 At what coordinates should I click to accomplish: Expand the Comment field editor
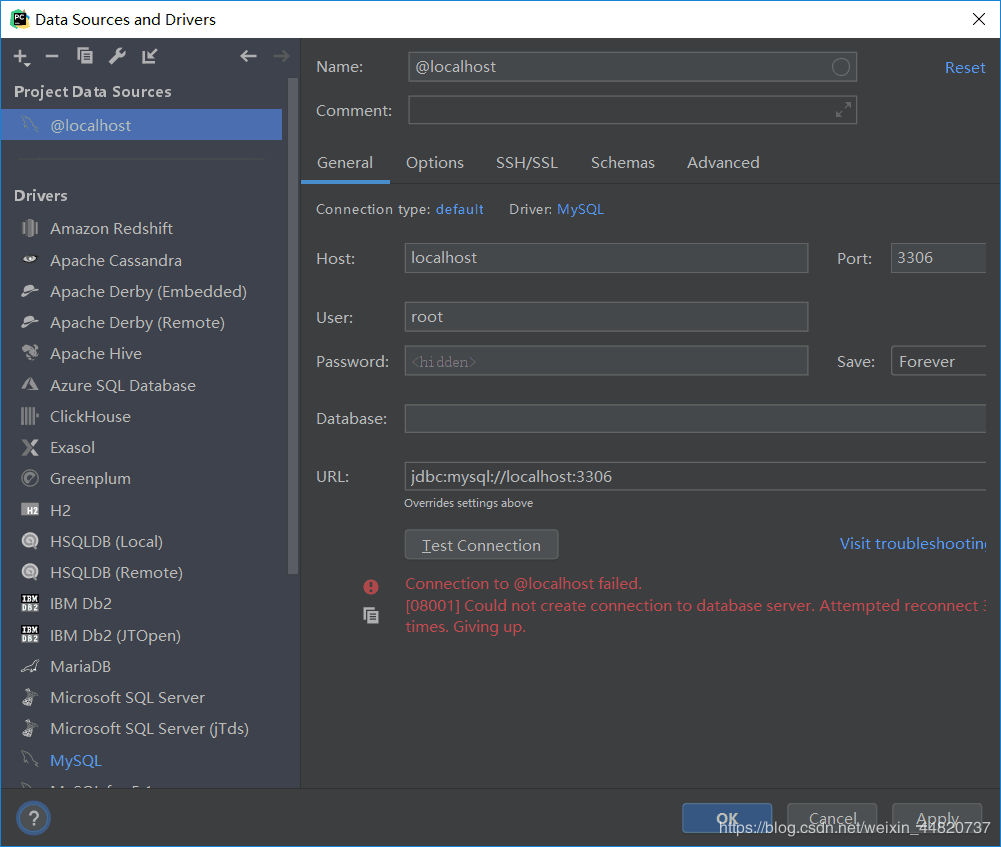click(843, 110)
